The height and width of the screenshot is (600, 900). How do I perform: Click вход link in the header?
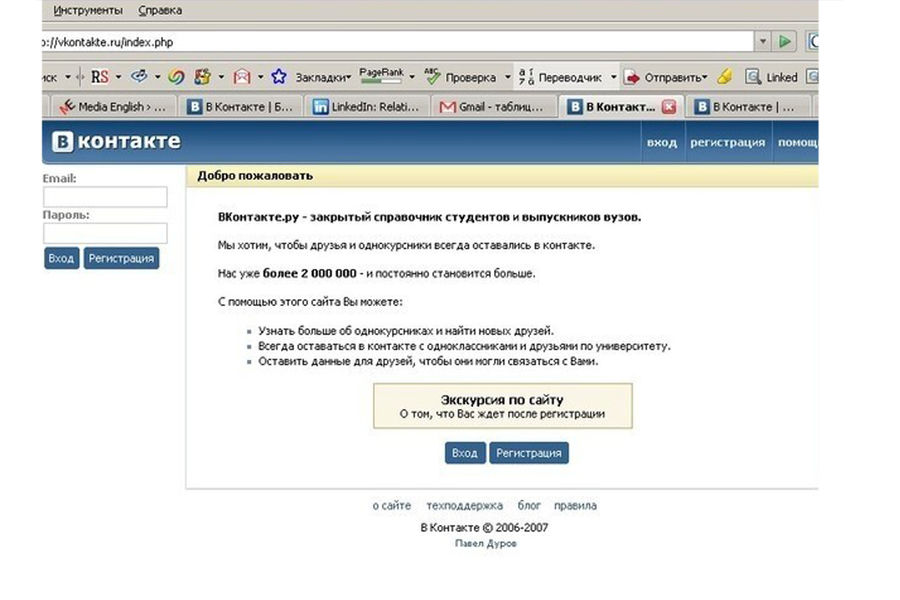click(662, 142)
